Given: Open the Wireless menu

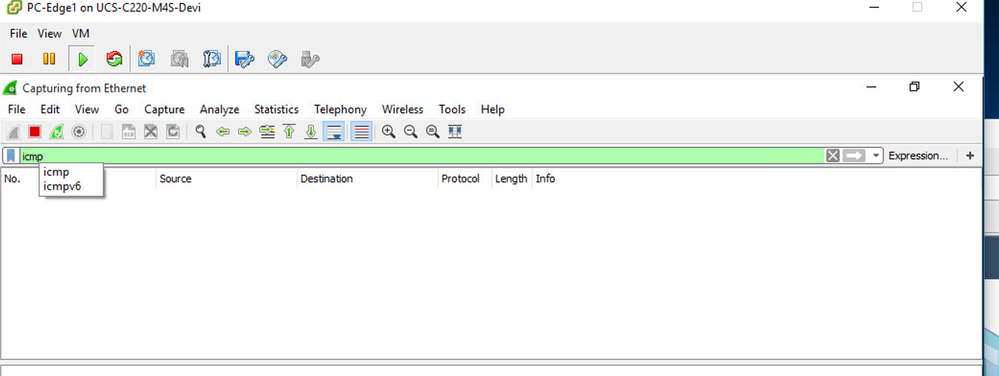Looking at the screenshot, I should click(x=403, y=109).
